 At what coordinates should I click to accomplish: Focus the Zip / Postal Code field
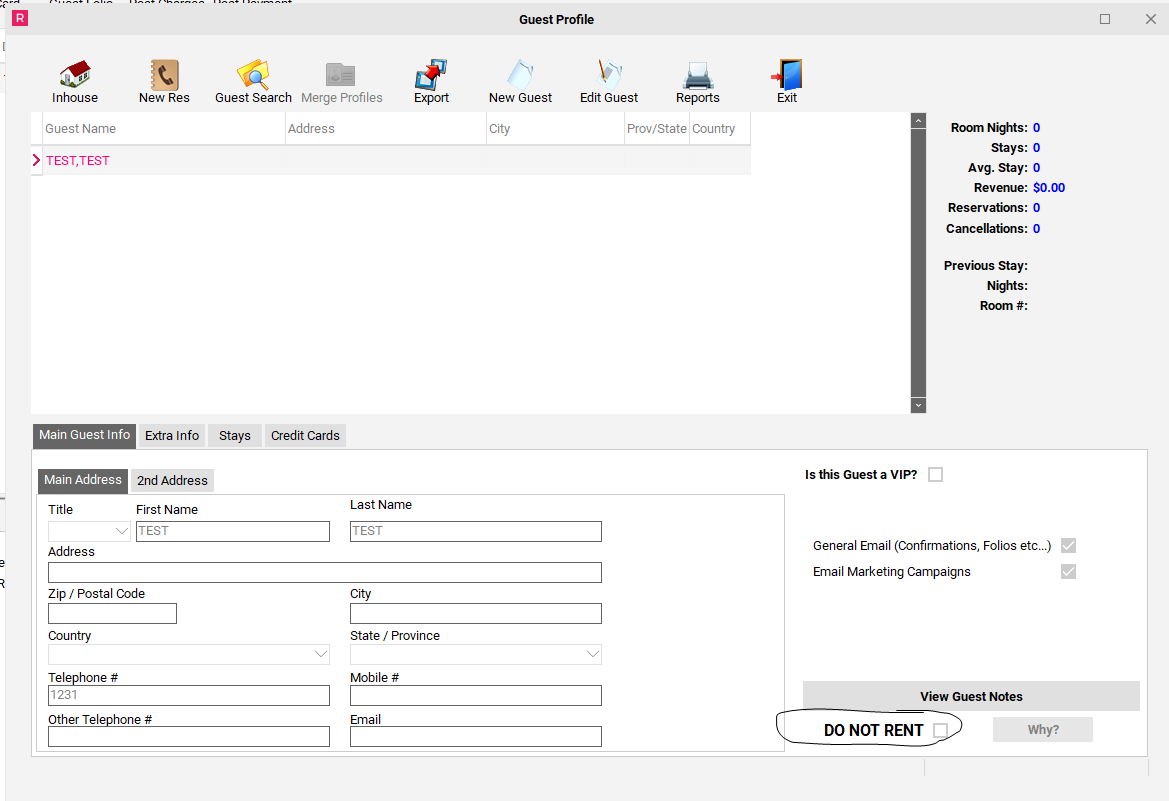point(113,614)
